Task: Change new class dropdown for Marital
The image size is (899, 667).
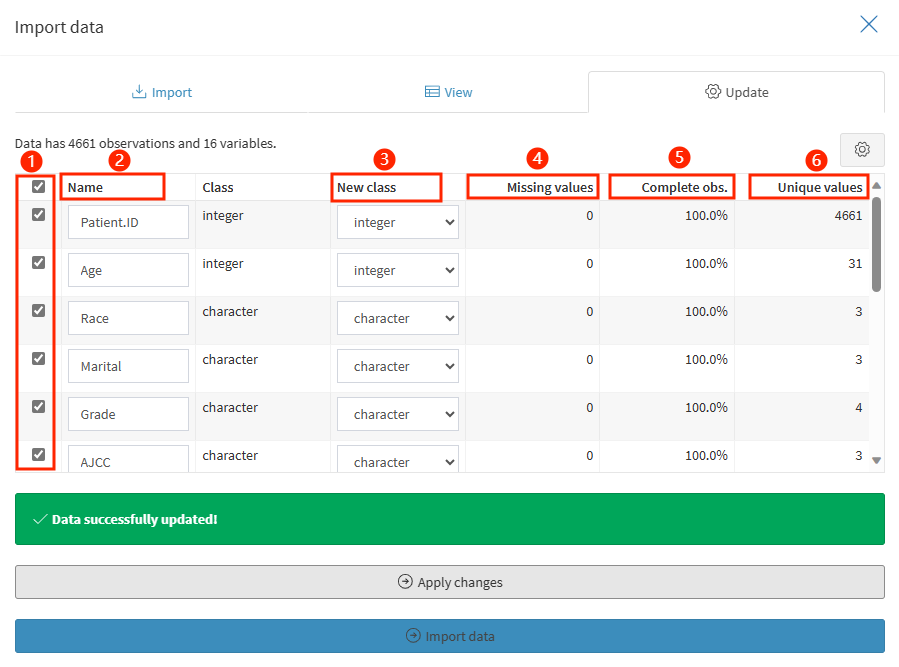Action: (x=397, y=367)
